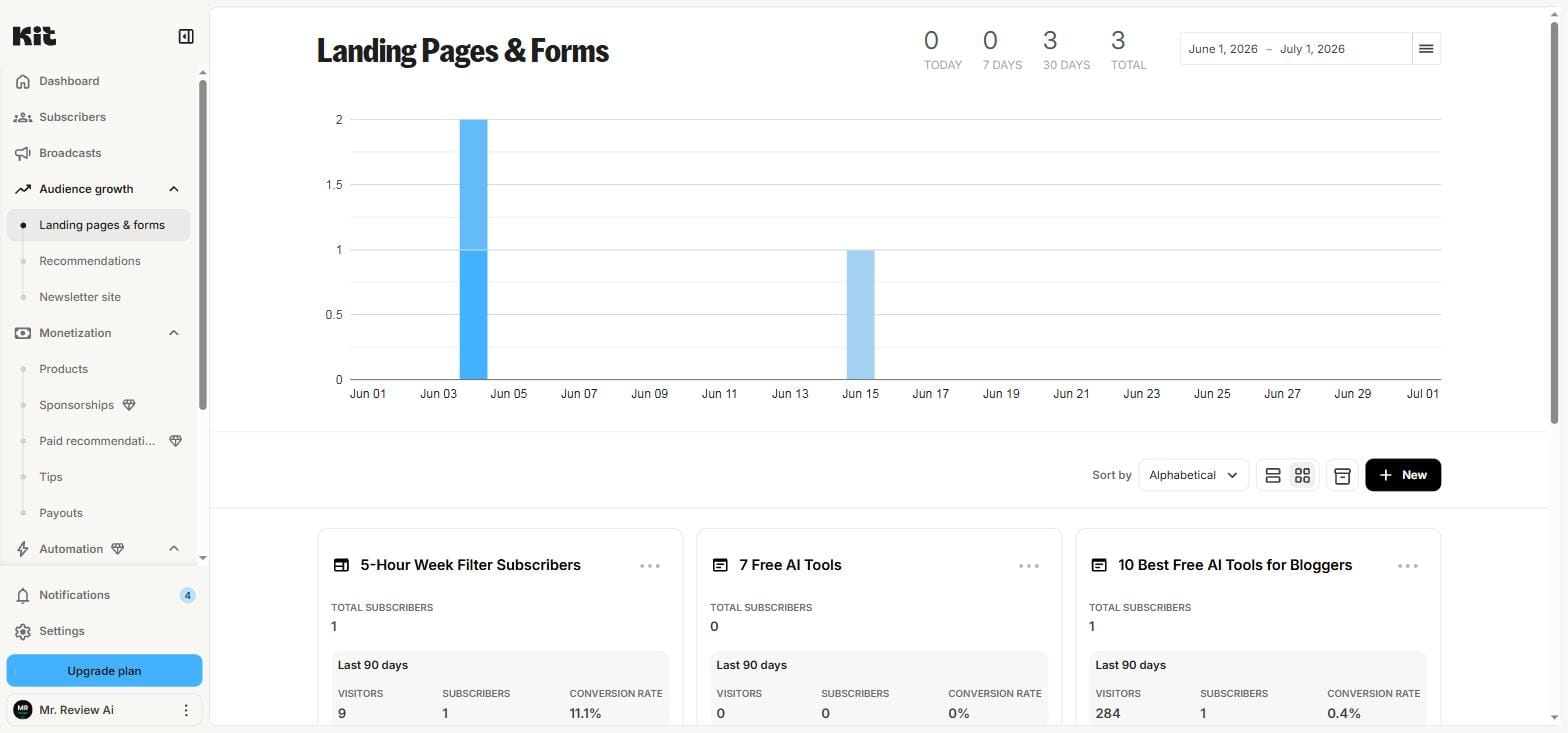Click the Jun 15 chart bar
This screenshot has width=1568, height=733.
pos(860,315)
